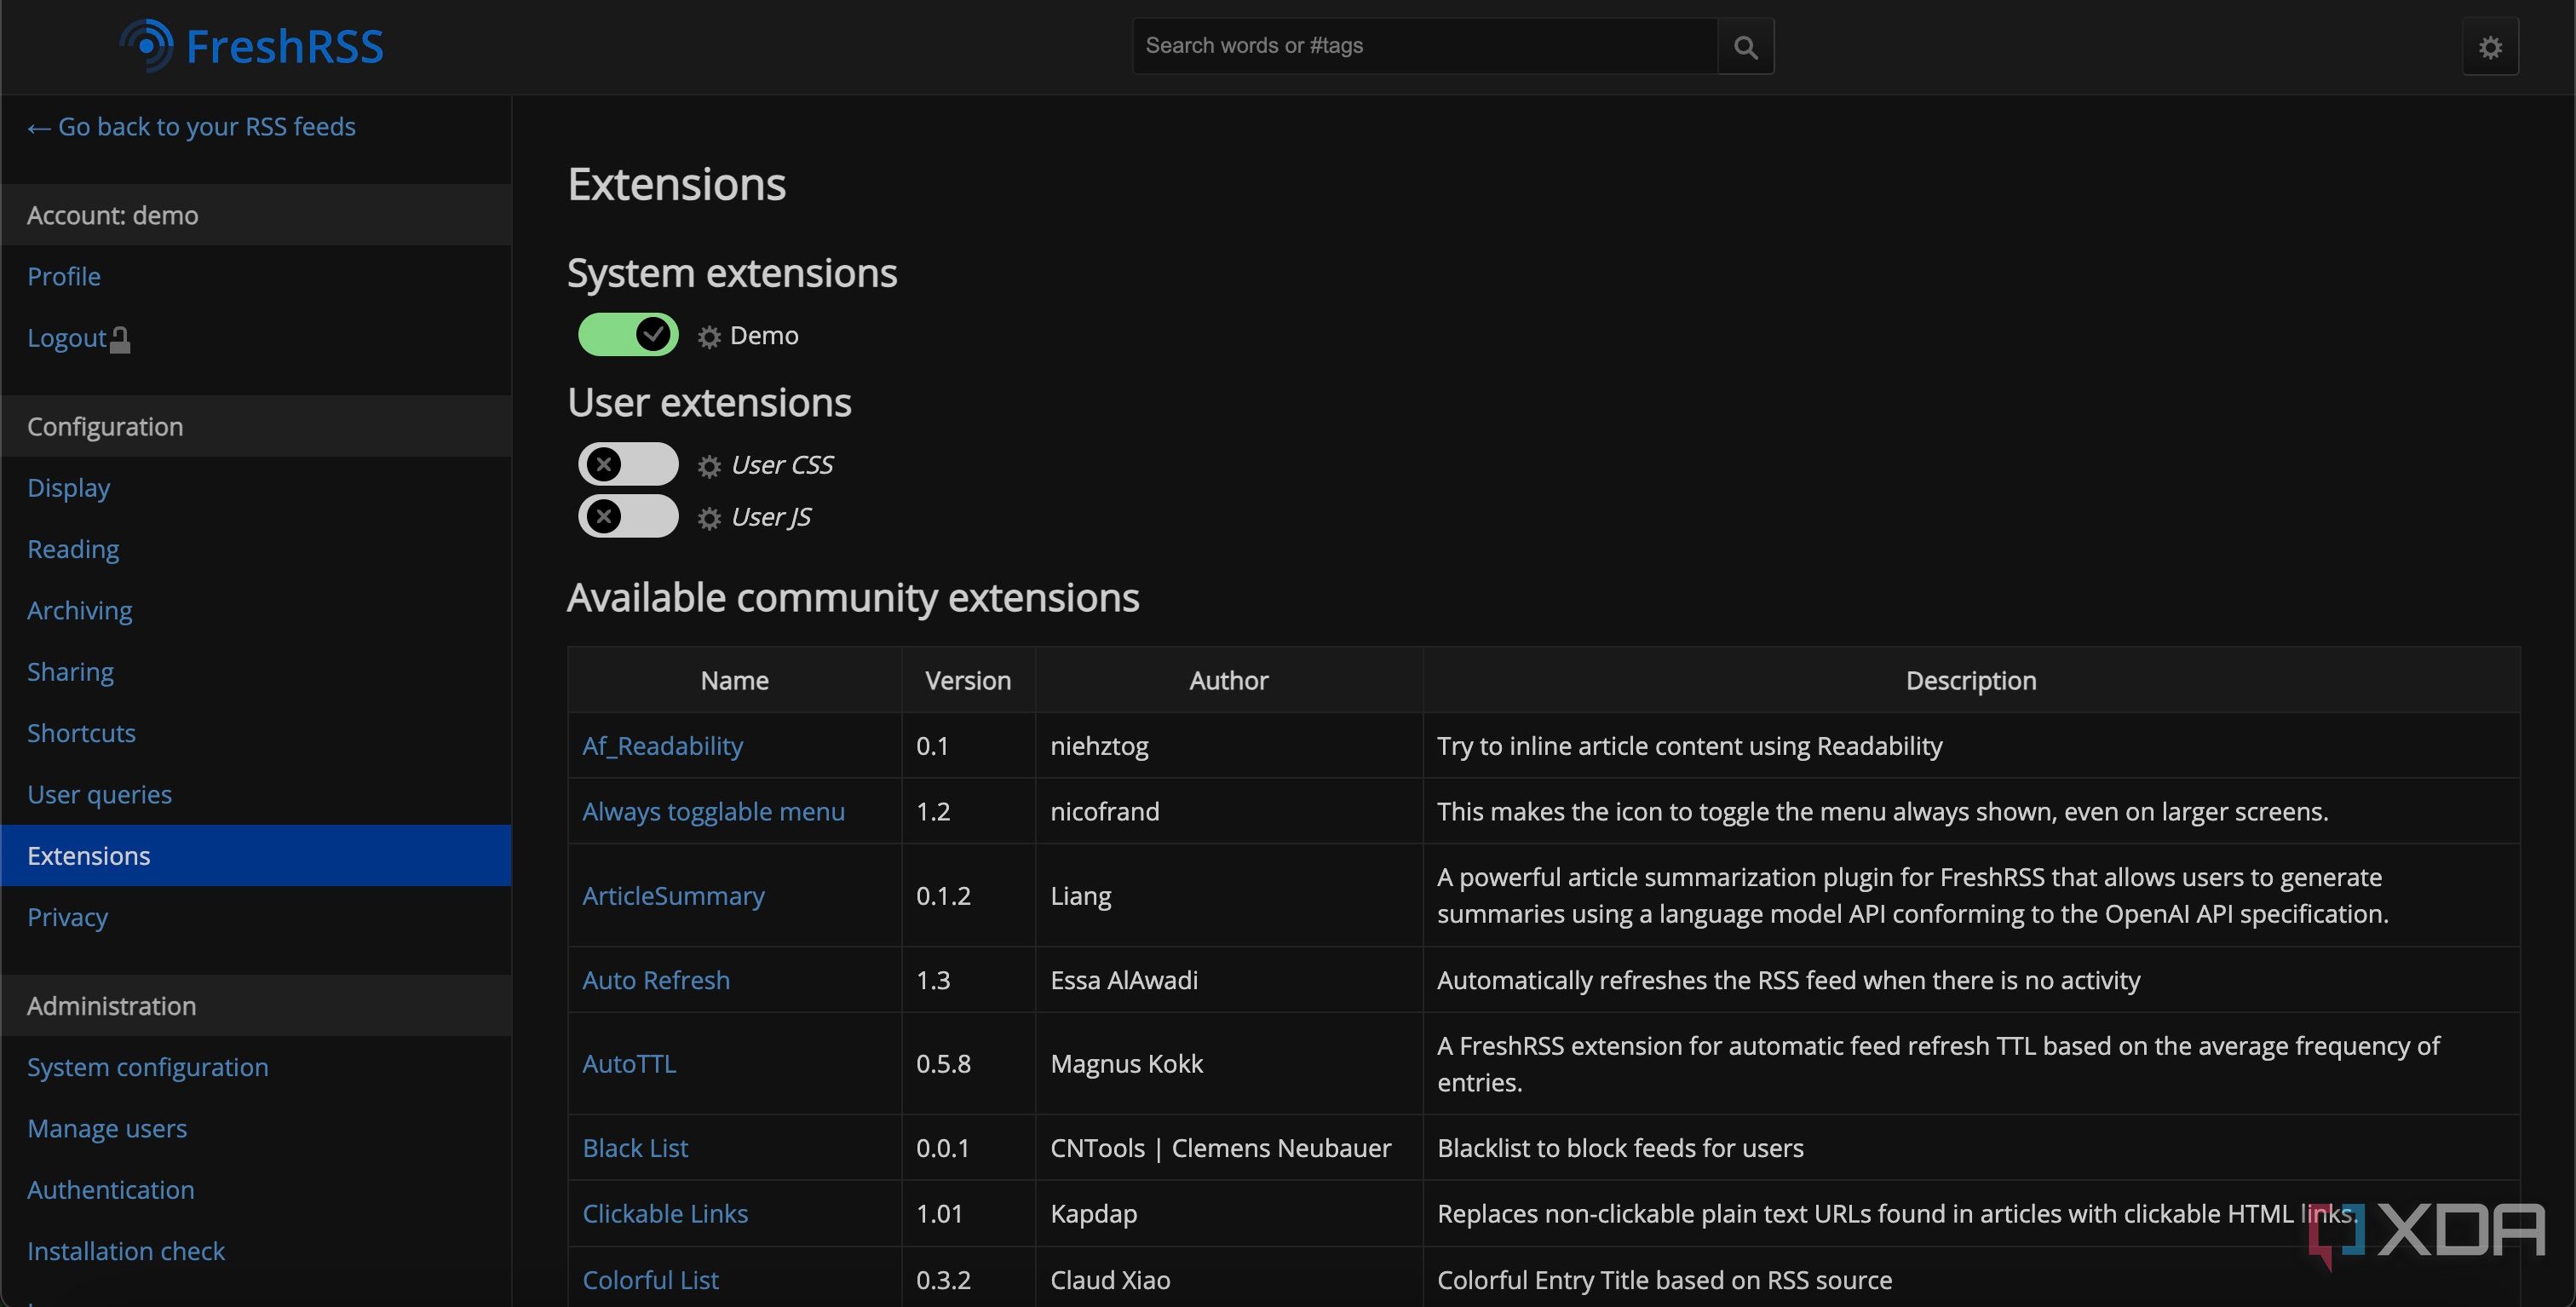The width and height of the screenshot is (2576, 1307).
Task: Open Privacy settings
Action: [x=67, y=917]
